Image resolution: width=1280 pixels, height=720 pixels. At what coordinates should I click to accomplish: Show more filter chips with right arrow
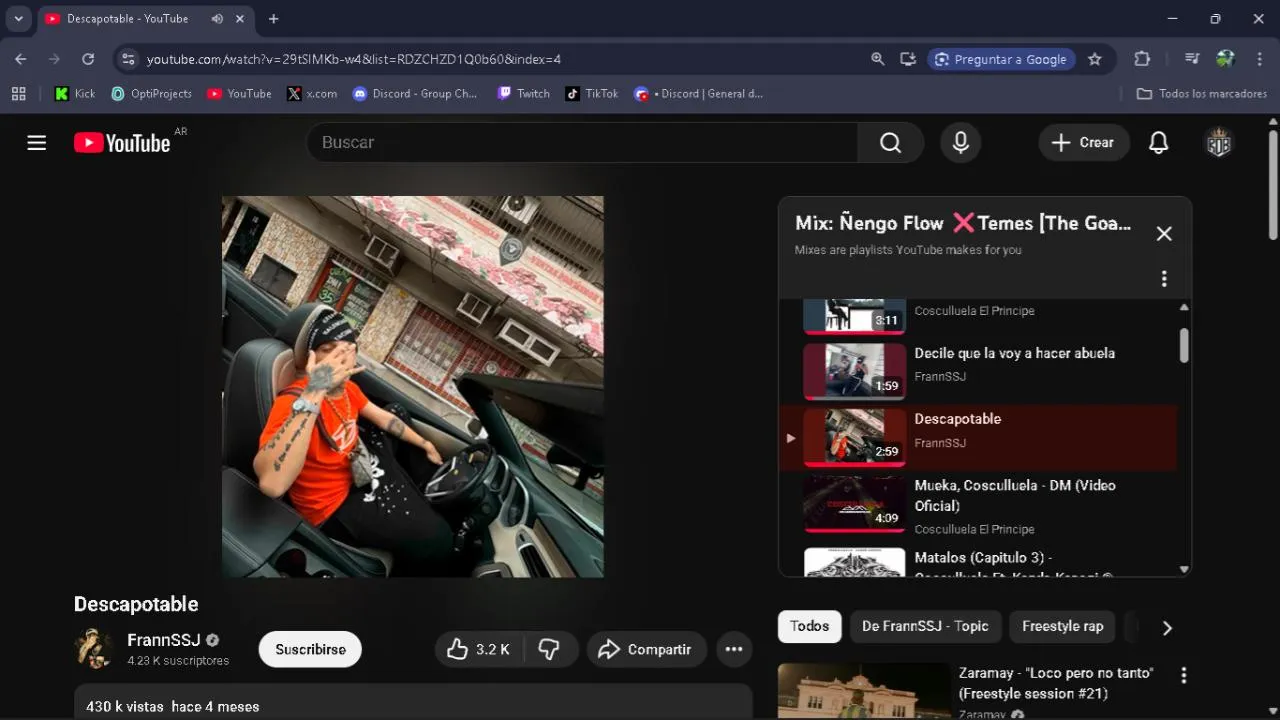pyautogui.click(x=1166, y=628)
